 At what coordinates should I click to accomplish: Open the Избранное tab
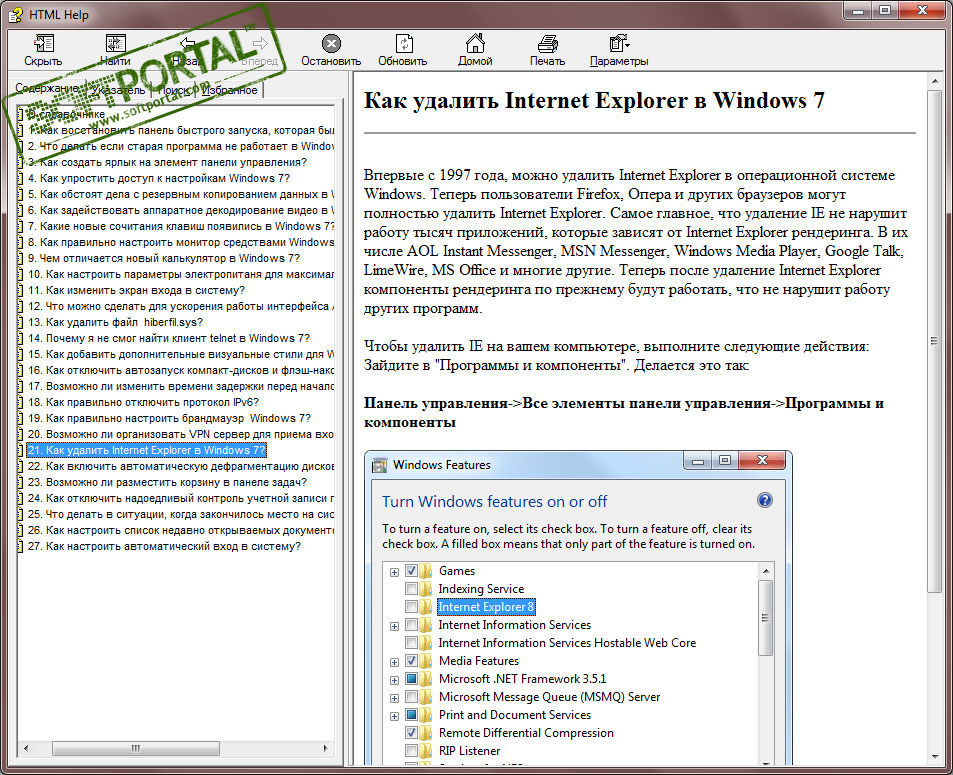tap(229, 91)
